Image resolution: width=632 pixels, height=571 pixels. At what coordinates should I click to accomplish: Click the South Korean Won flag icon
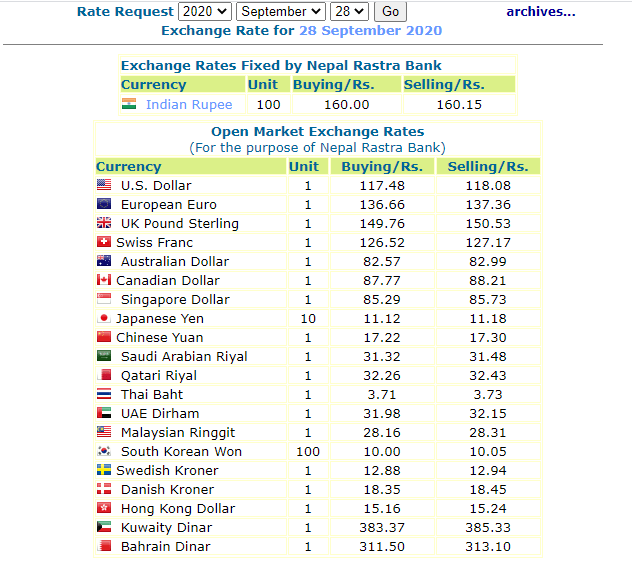click(x=104, y=451)
